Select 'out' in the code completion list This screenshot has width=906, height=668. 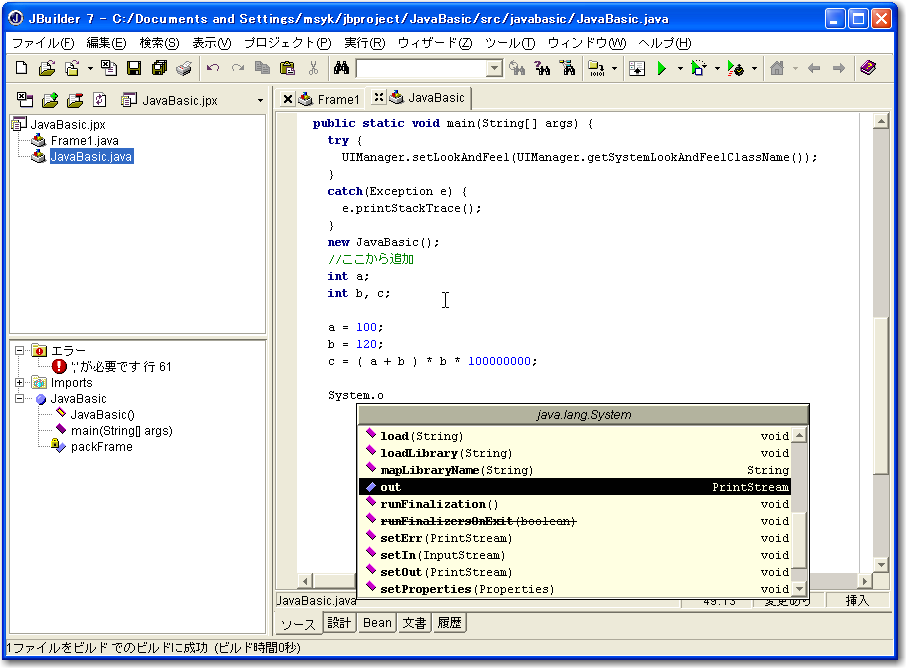390,487
